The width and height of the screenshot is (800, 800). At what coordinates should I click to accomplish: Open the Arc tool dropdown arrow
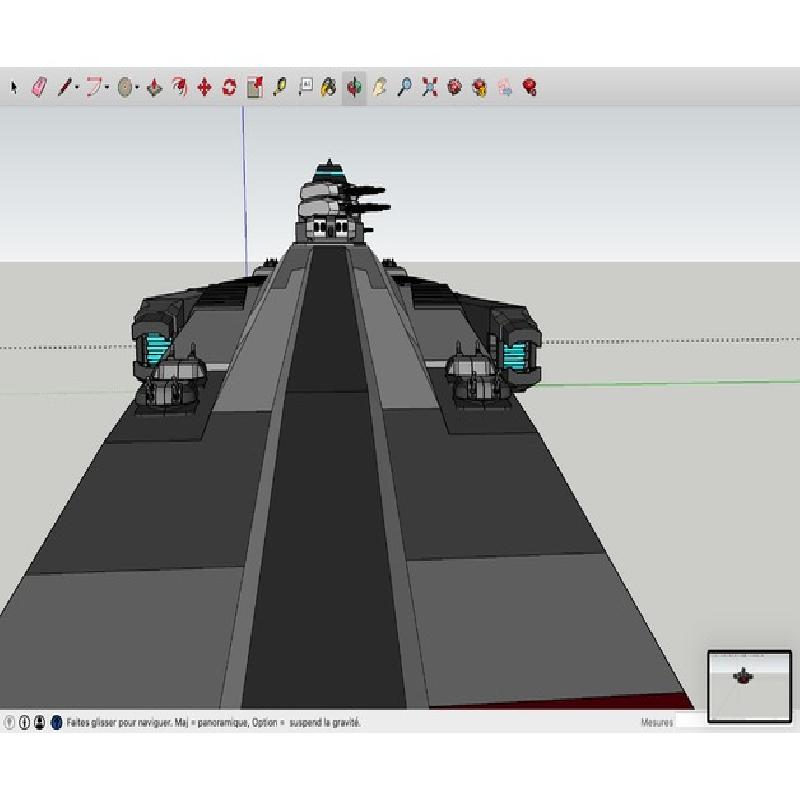[108, 89]
